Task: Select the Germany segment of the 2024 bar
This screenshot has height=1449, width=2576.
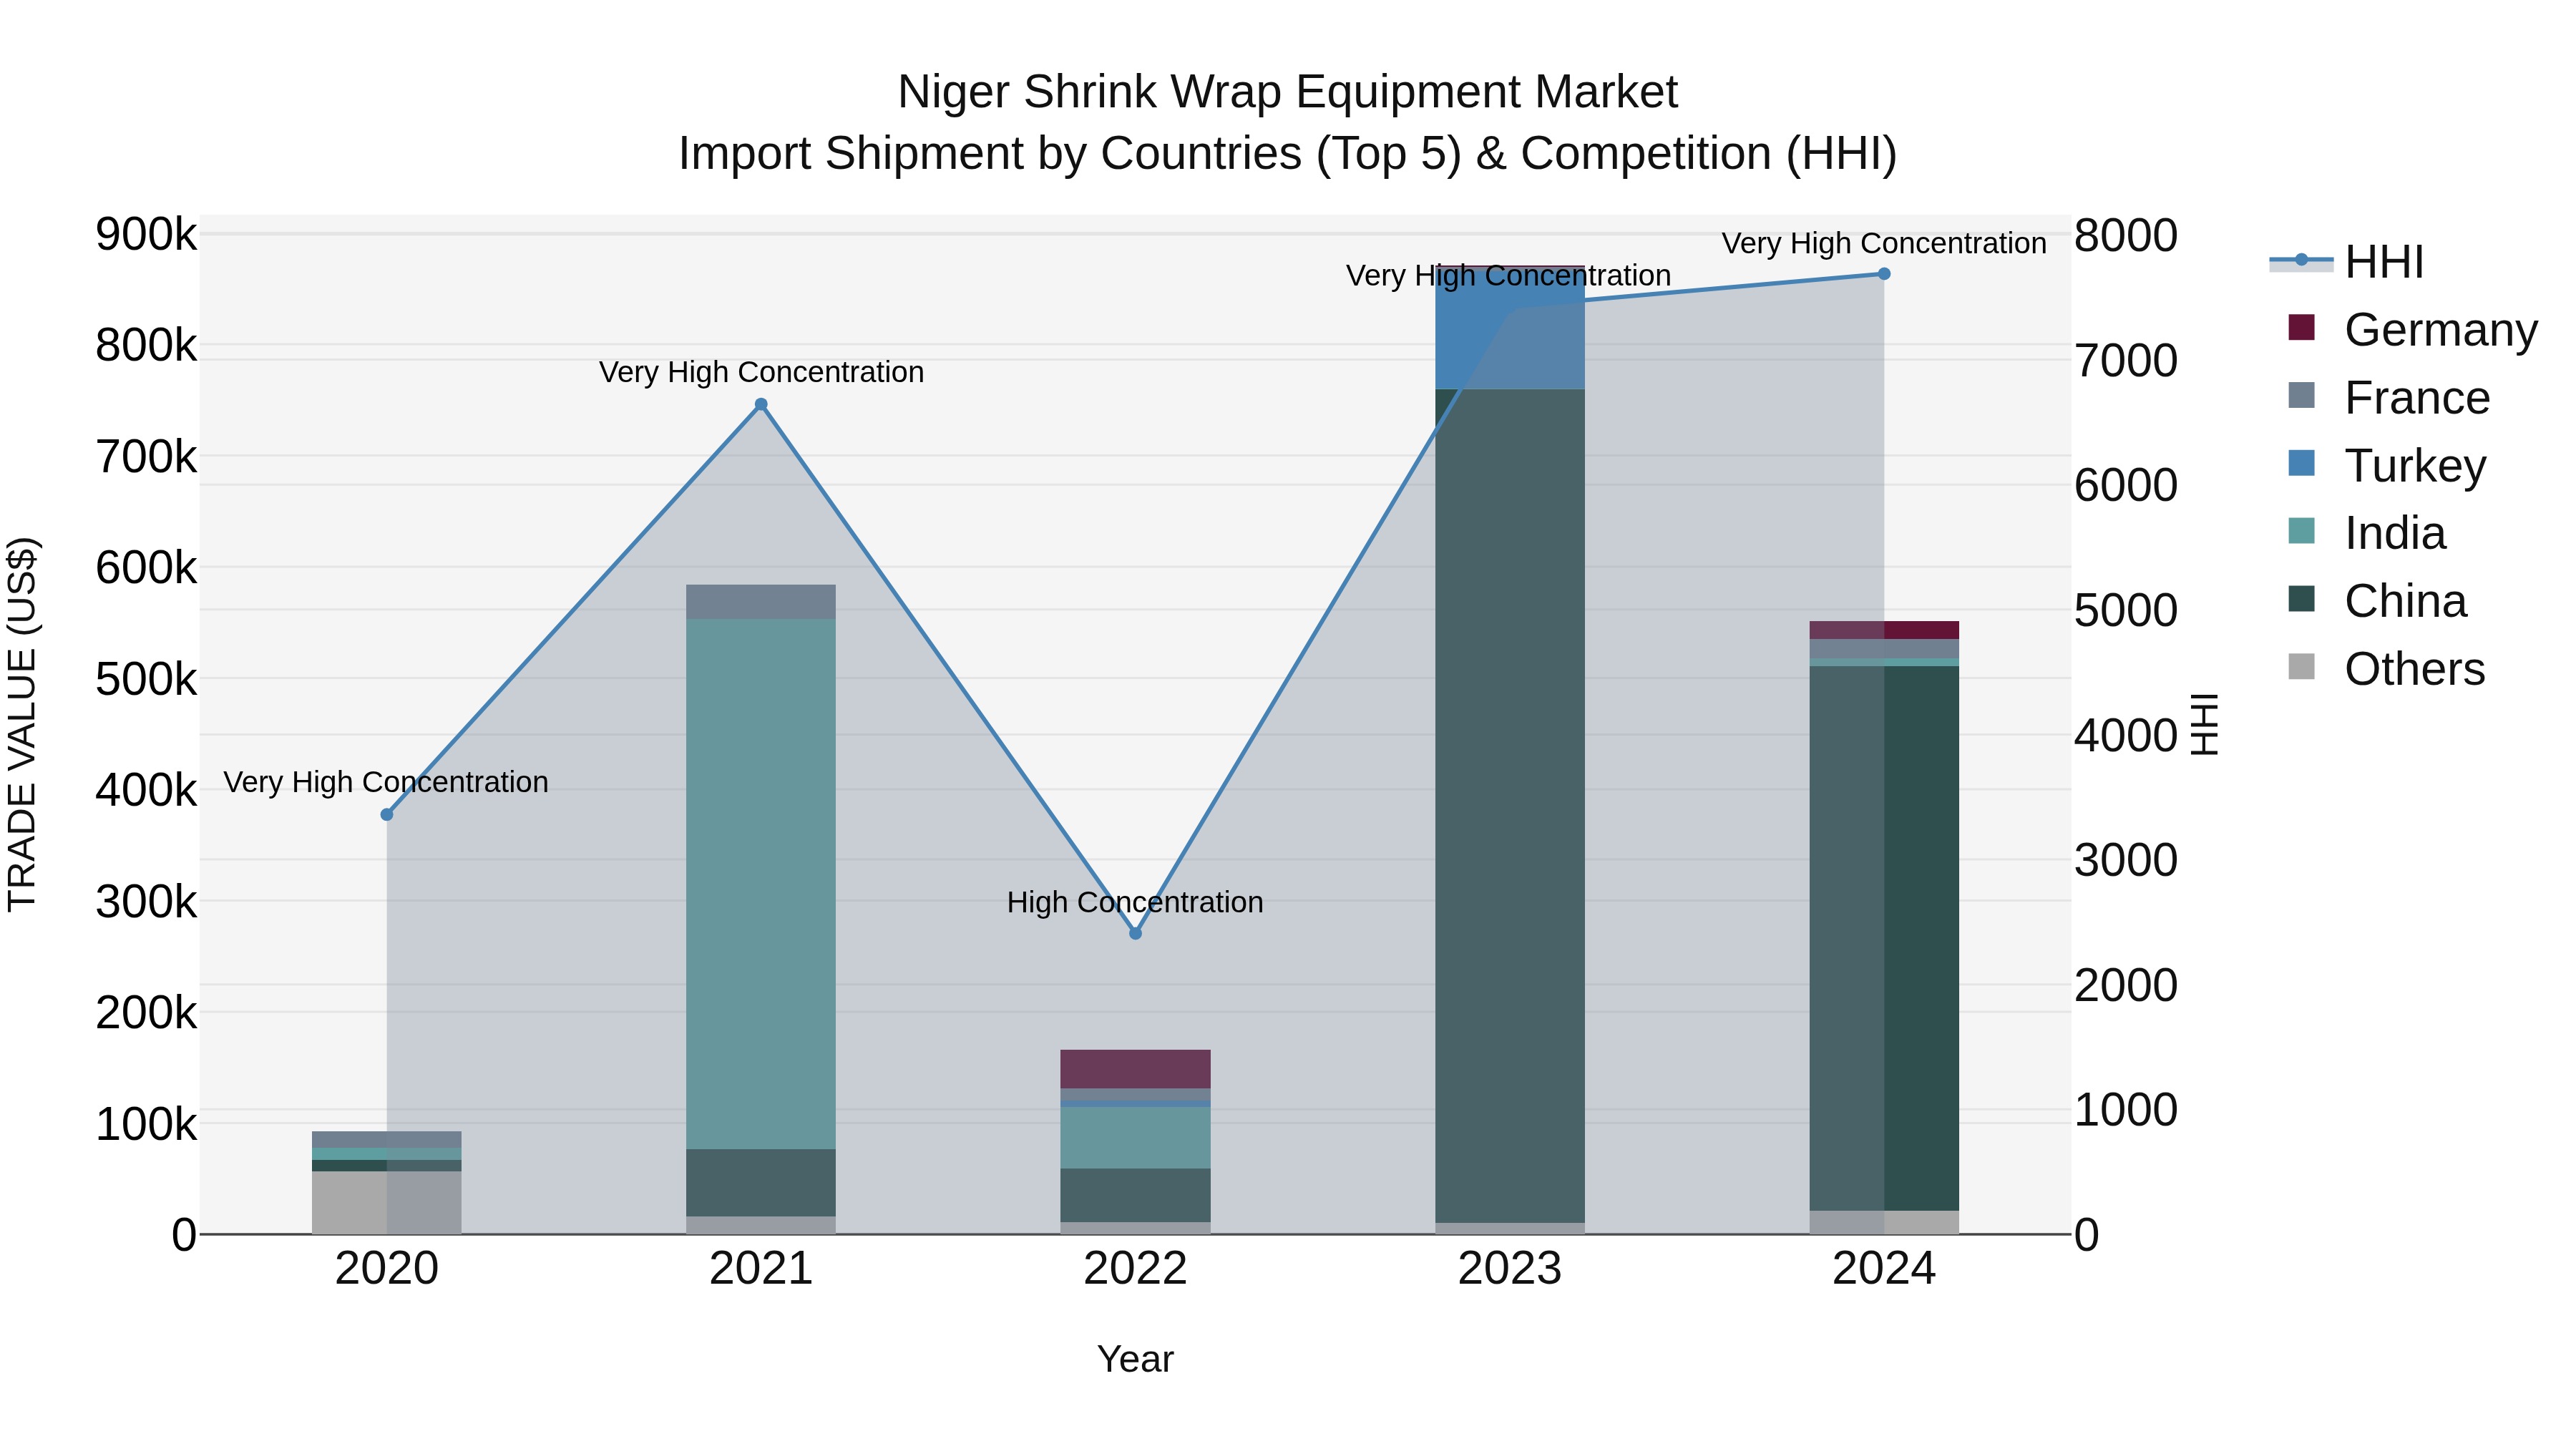Action: click(1884, 630)
